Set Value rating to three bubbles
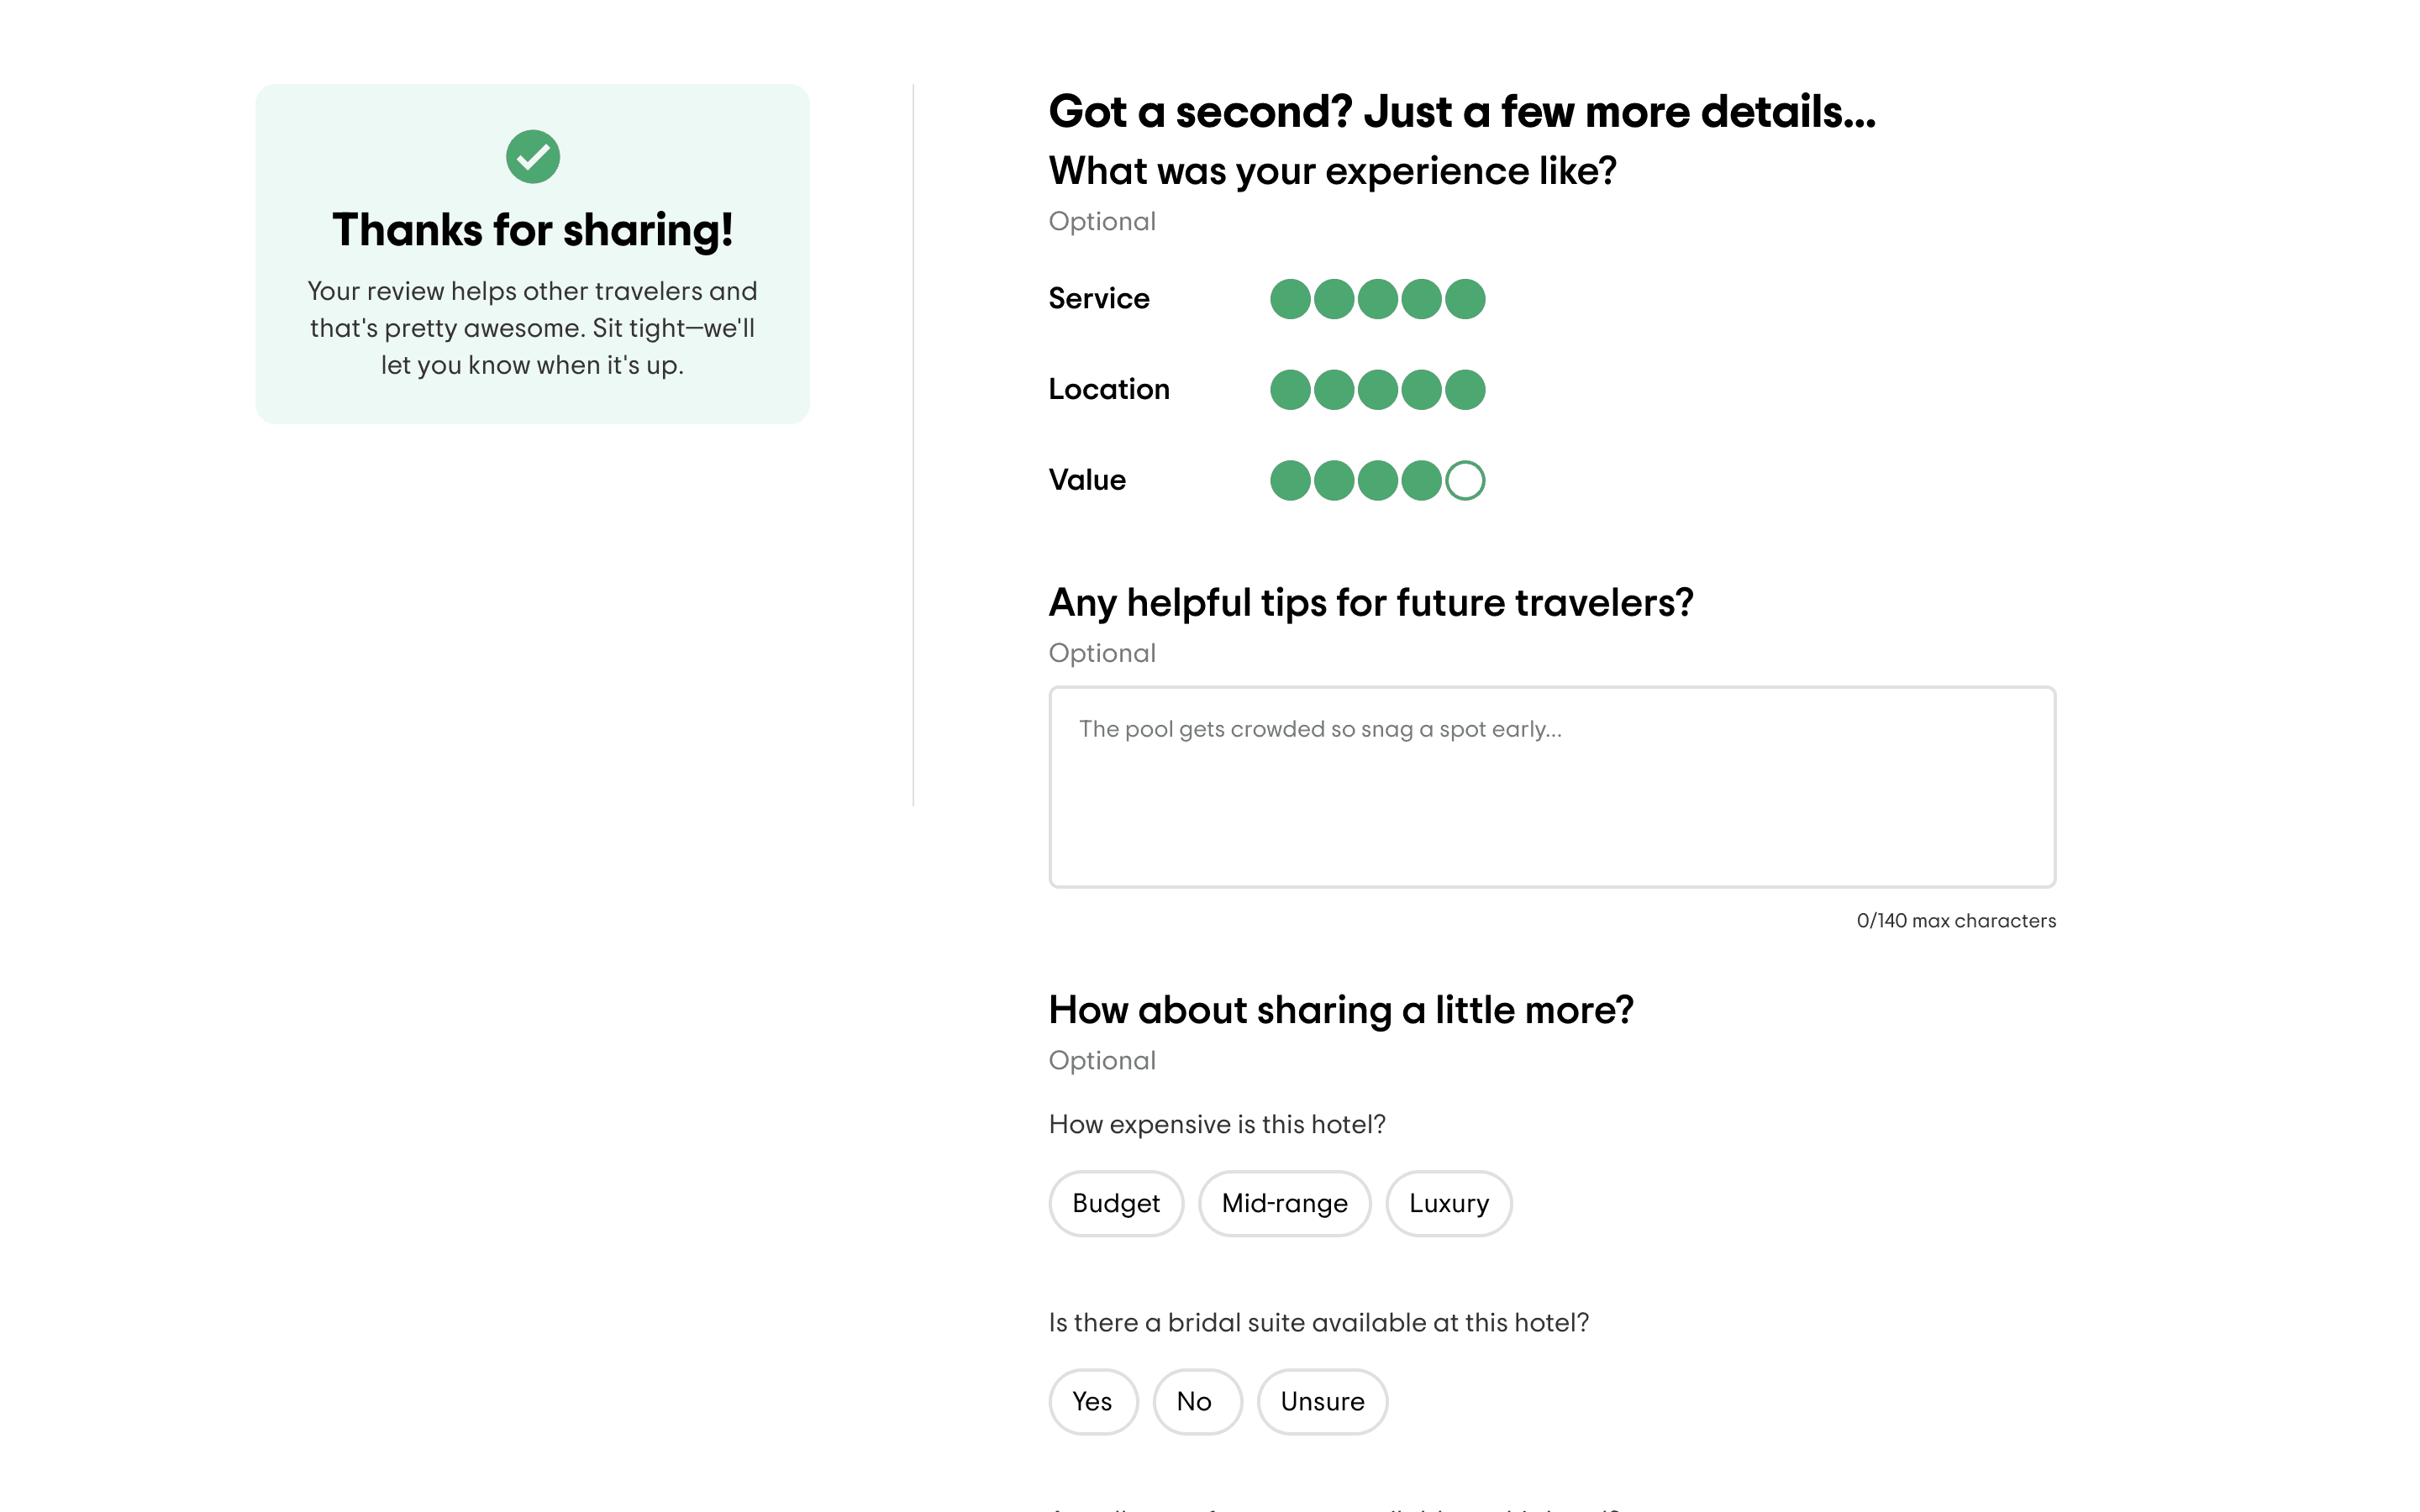Screen dimensions: 2420x1512 coord(1377,481)
